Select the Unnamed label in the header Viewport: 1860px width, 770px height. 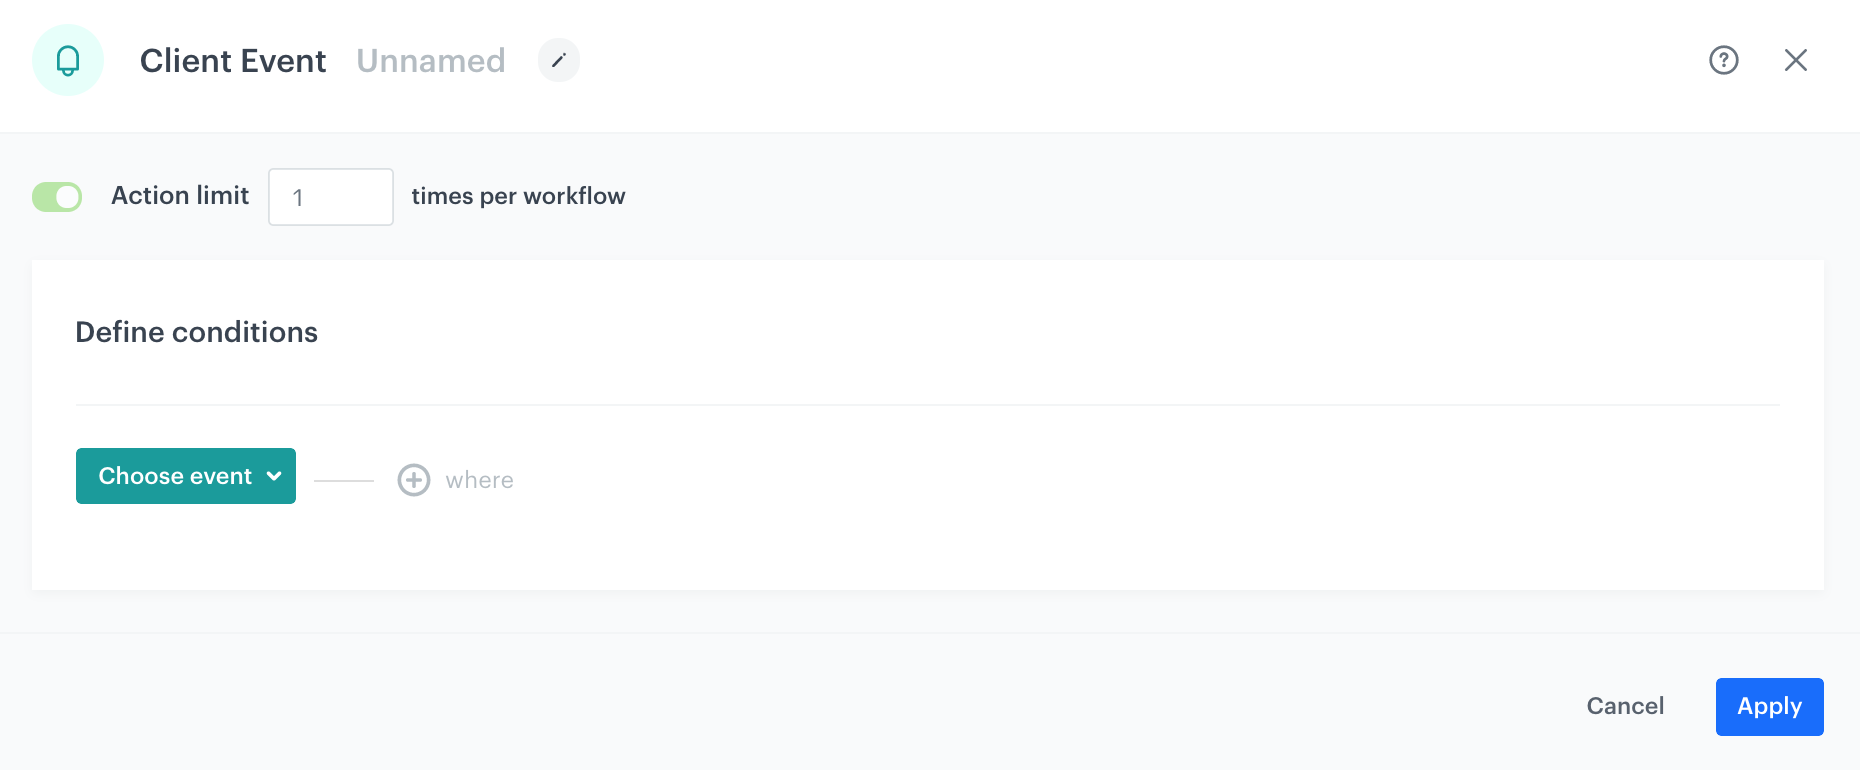431,61
